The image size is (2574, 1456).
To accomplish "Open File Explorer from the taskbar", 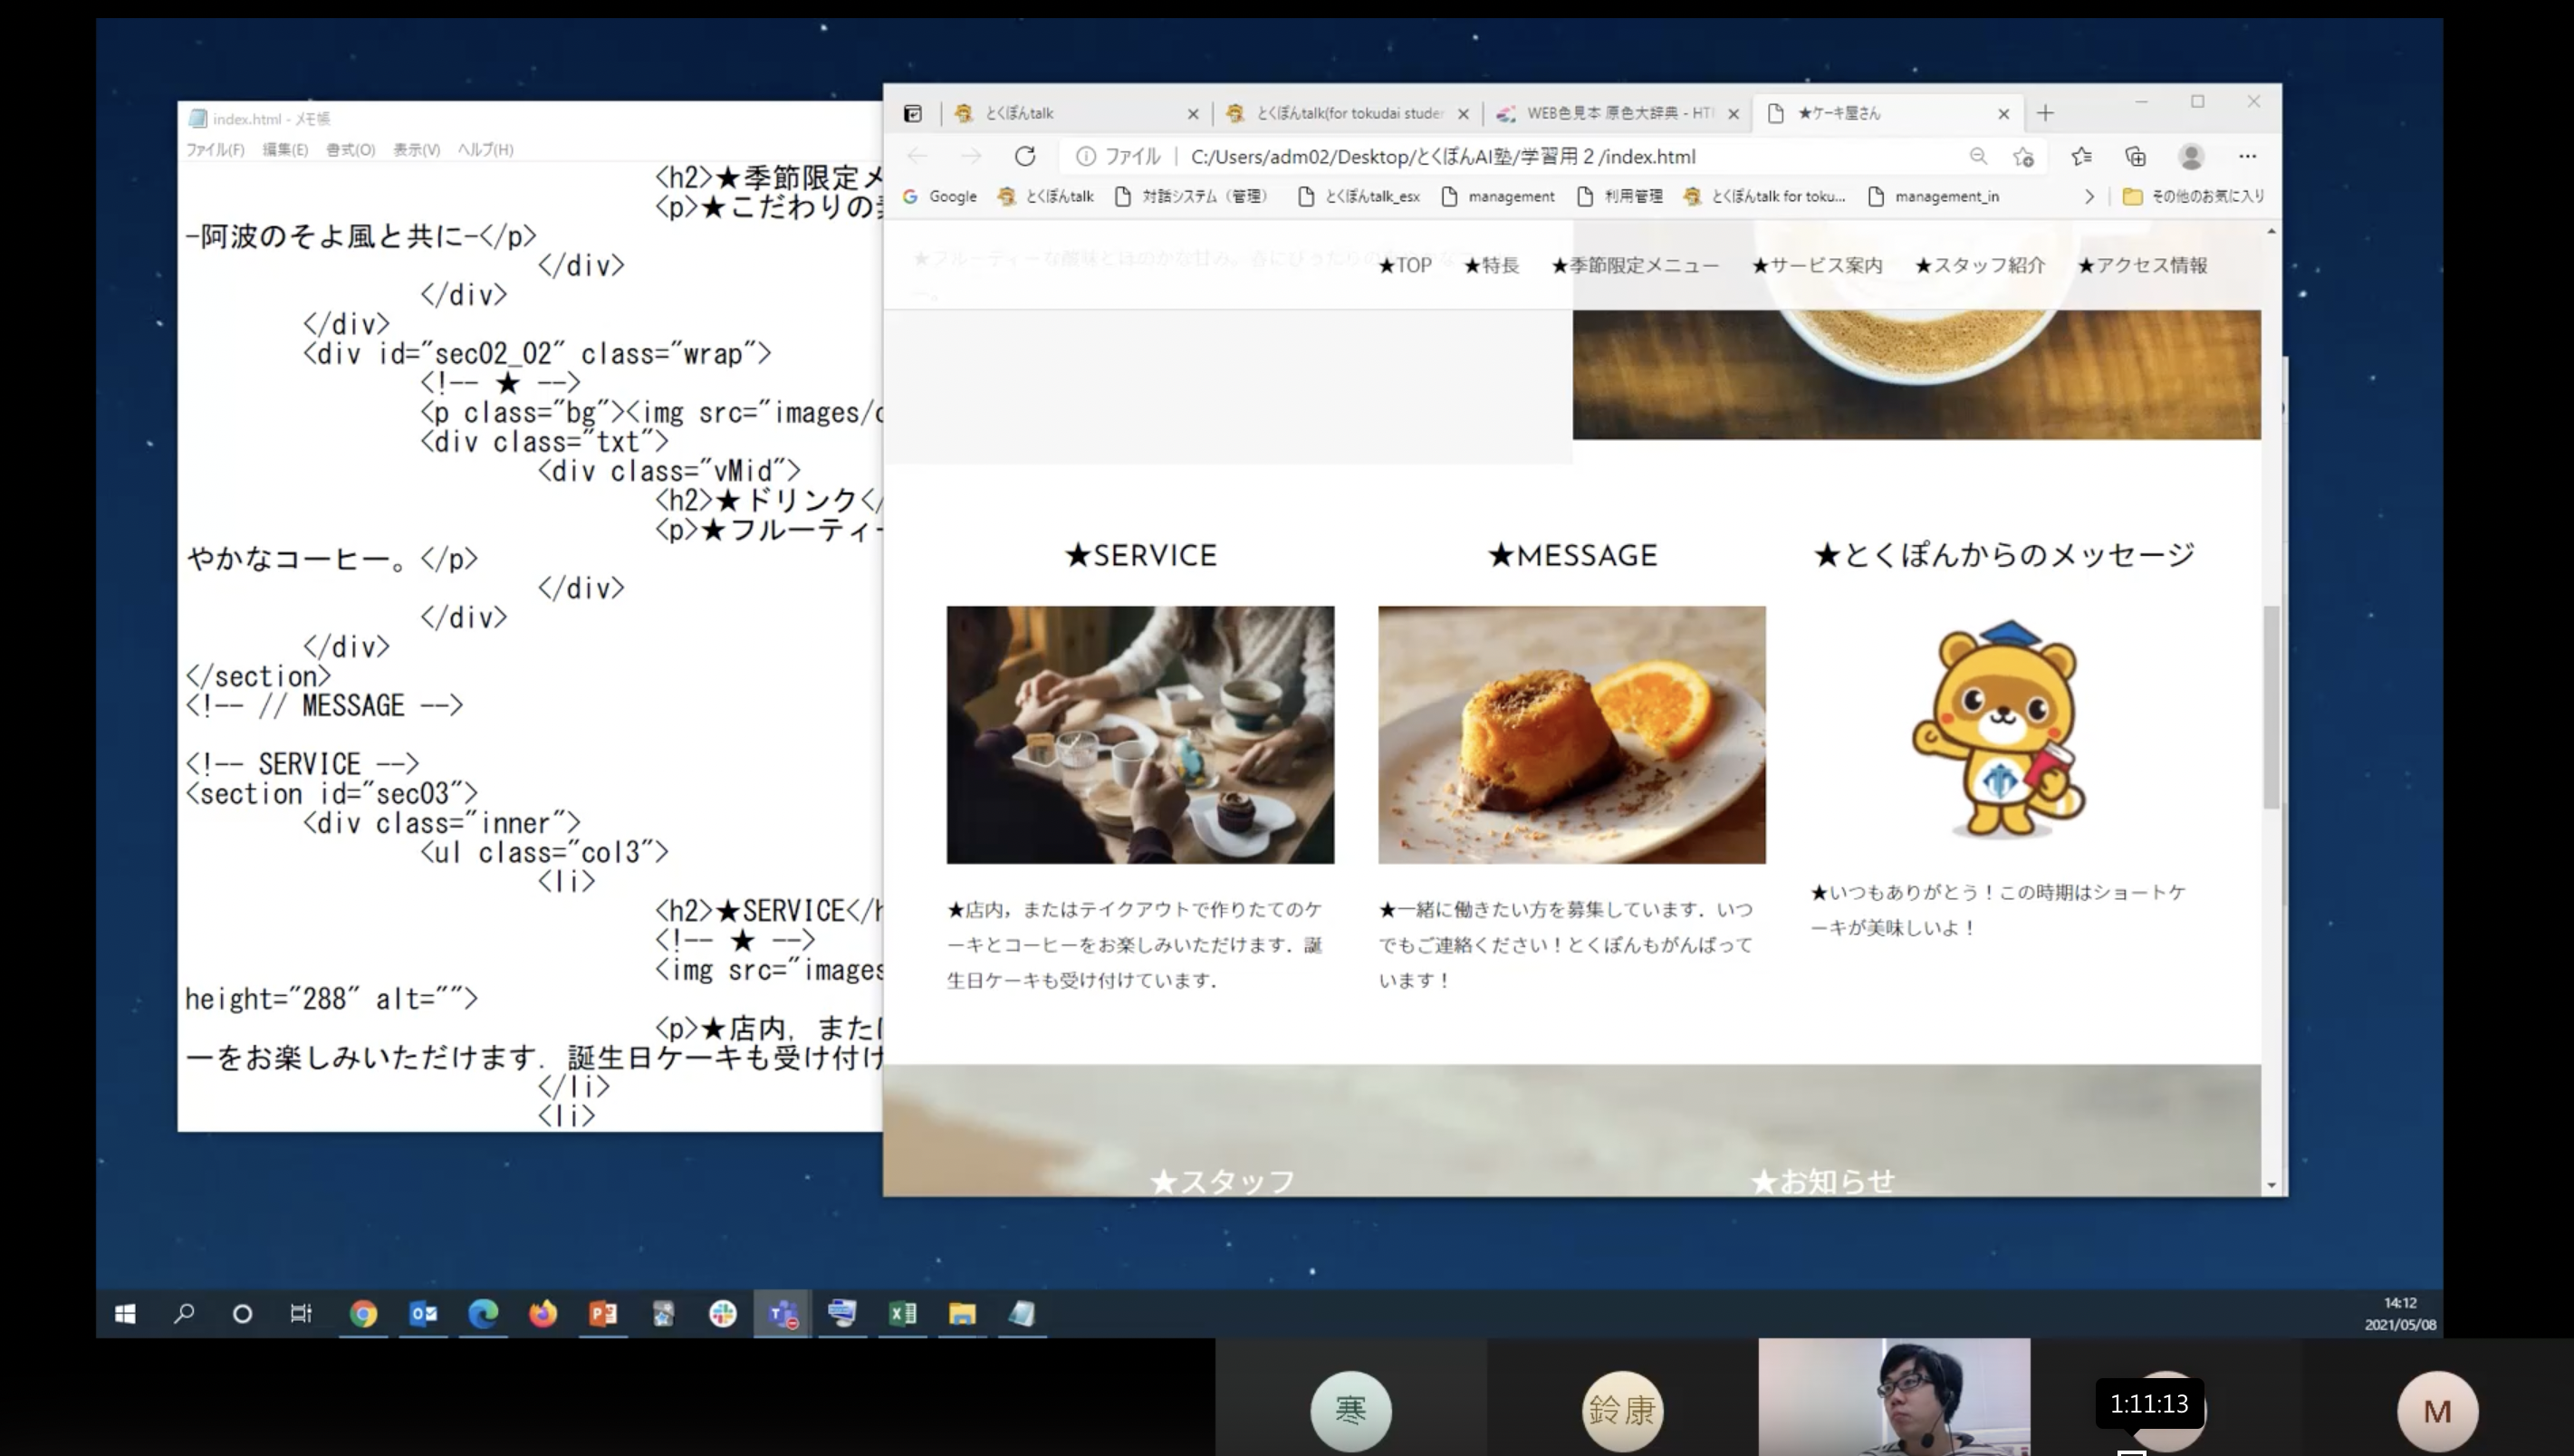I will tap(962, 1313).
